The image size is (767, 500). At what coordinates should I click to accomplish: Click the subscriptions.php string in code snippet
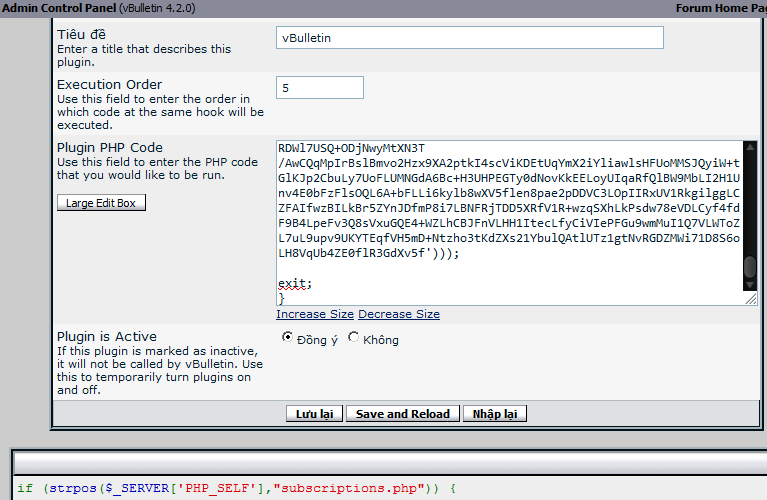point(349,488)
